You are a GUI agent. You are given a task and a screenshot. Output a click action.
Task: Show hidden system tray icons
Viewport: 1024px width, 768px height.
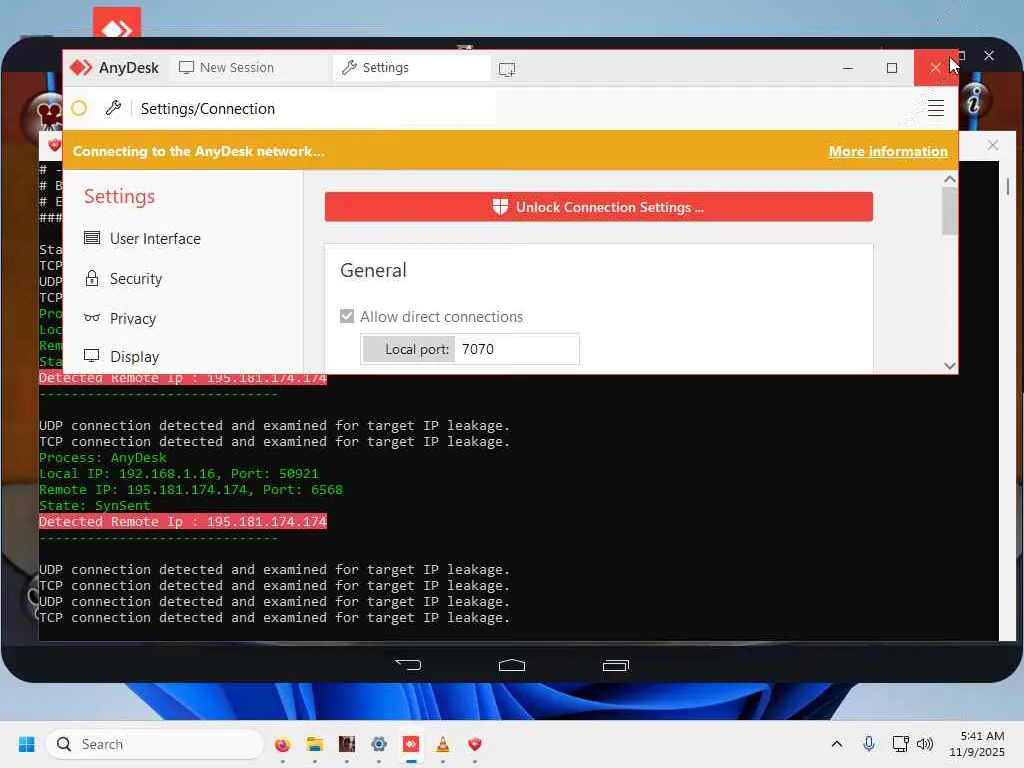[x=837, y=744]
